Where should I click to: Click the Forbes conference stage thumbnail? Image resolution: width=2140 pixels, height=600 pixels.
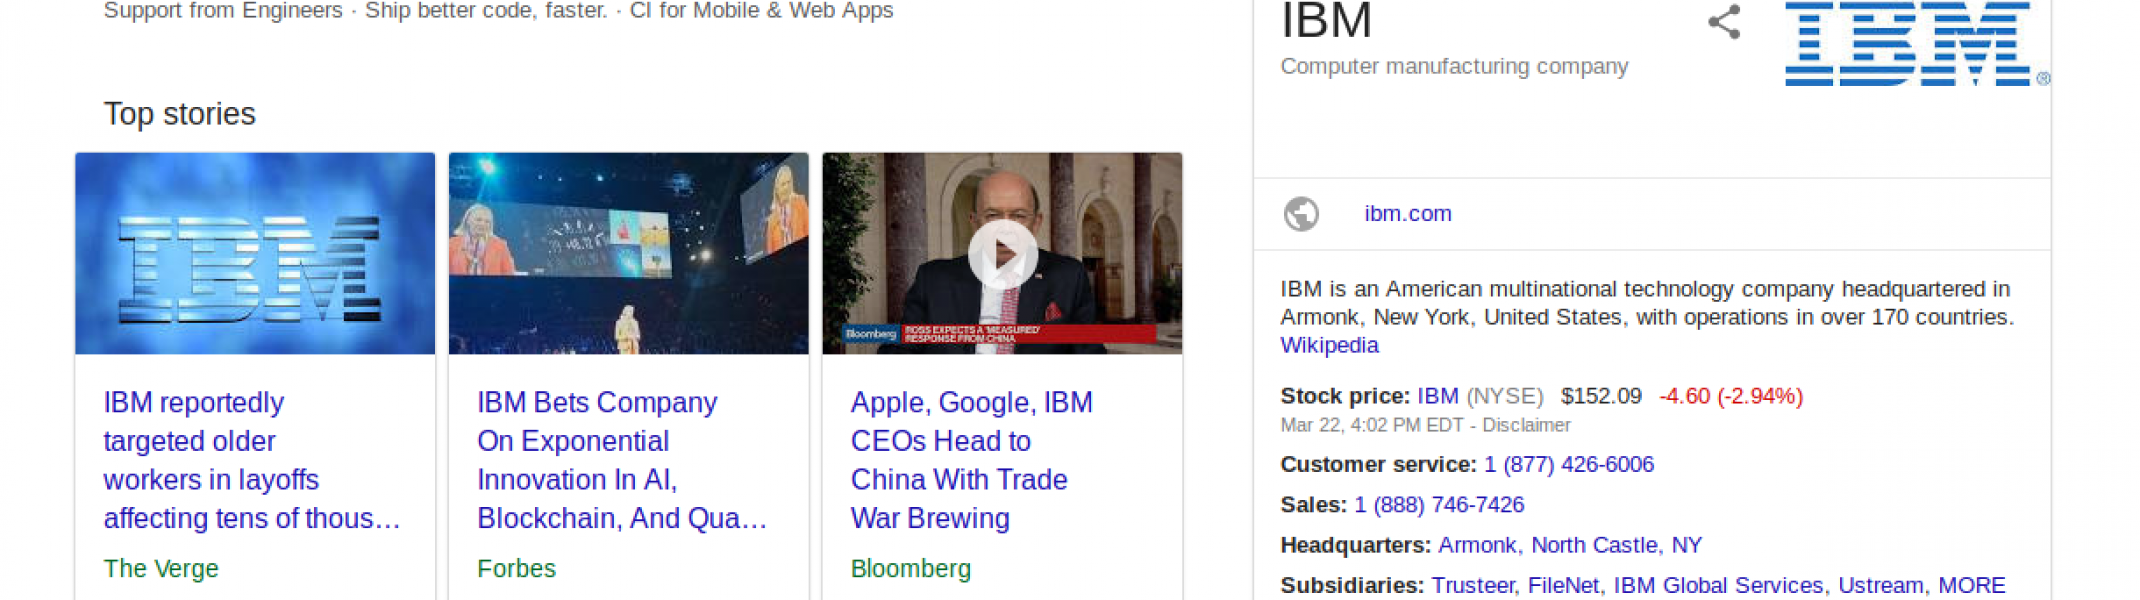pyautogui.click(x=628, y=253)
